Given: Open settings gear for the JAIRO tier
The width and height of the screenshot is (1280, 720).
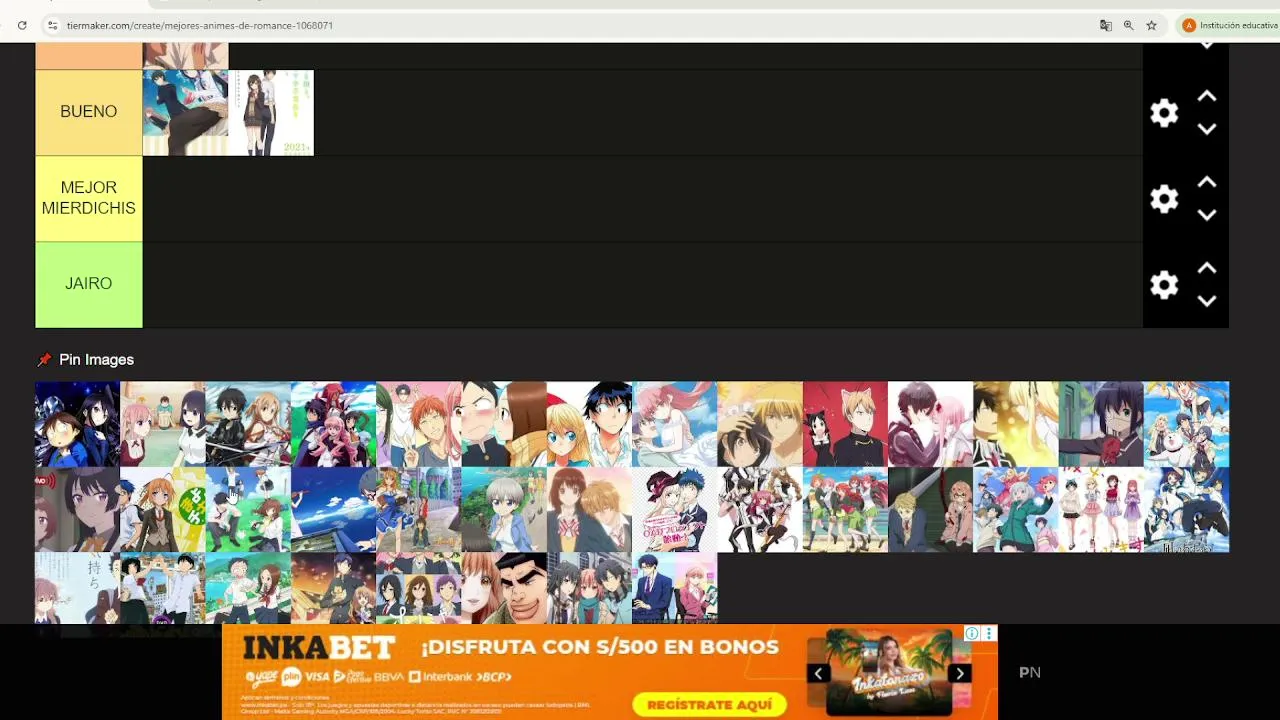Looking at the screenshot, I should (x=1164, y=285).
